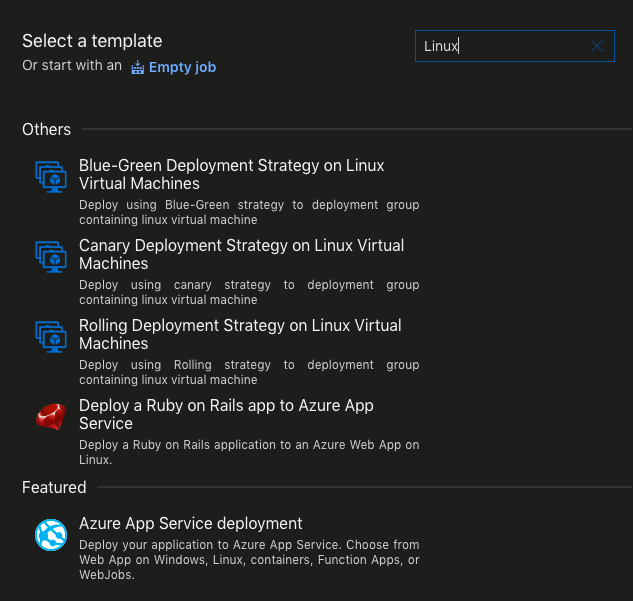Click the Select a template heading

[92, 41]
